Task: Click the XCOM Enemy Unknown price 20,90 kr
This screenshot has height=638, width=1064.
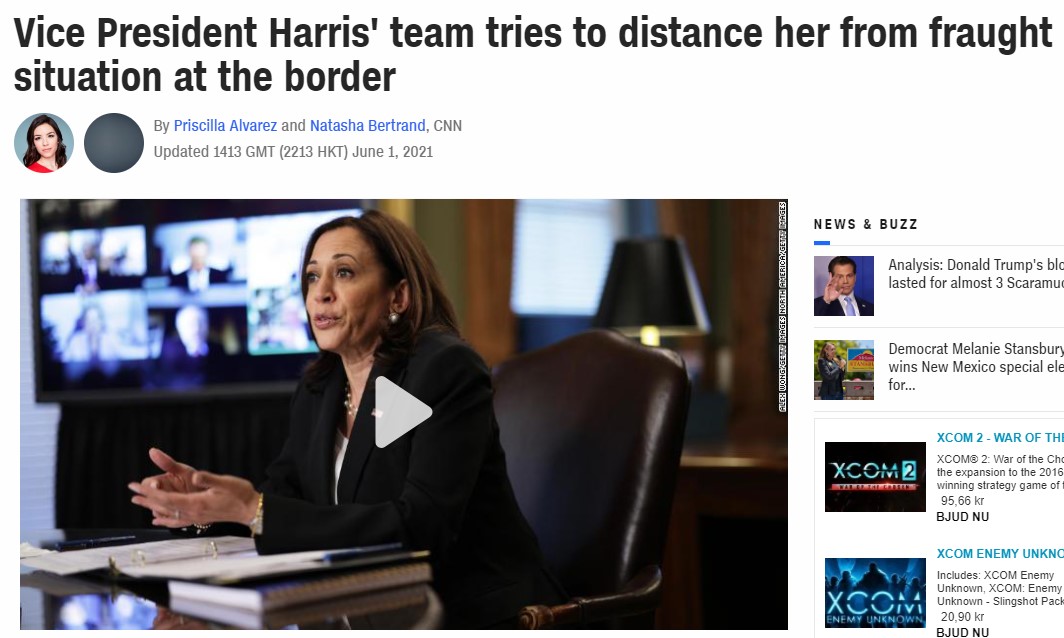Action: click(x=962, y=617)
